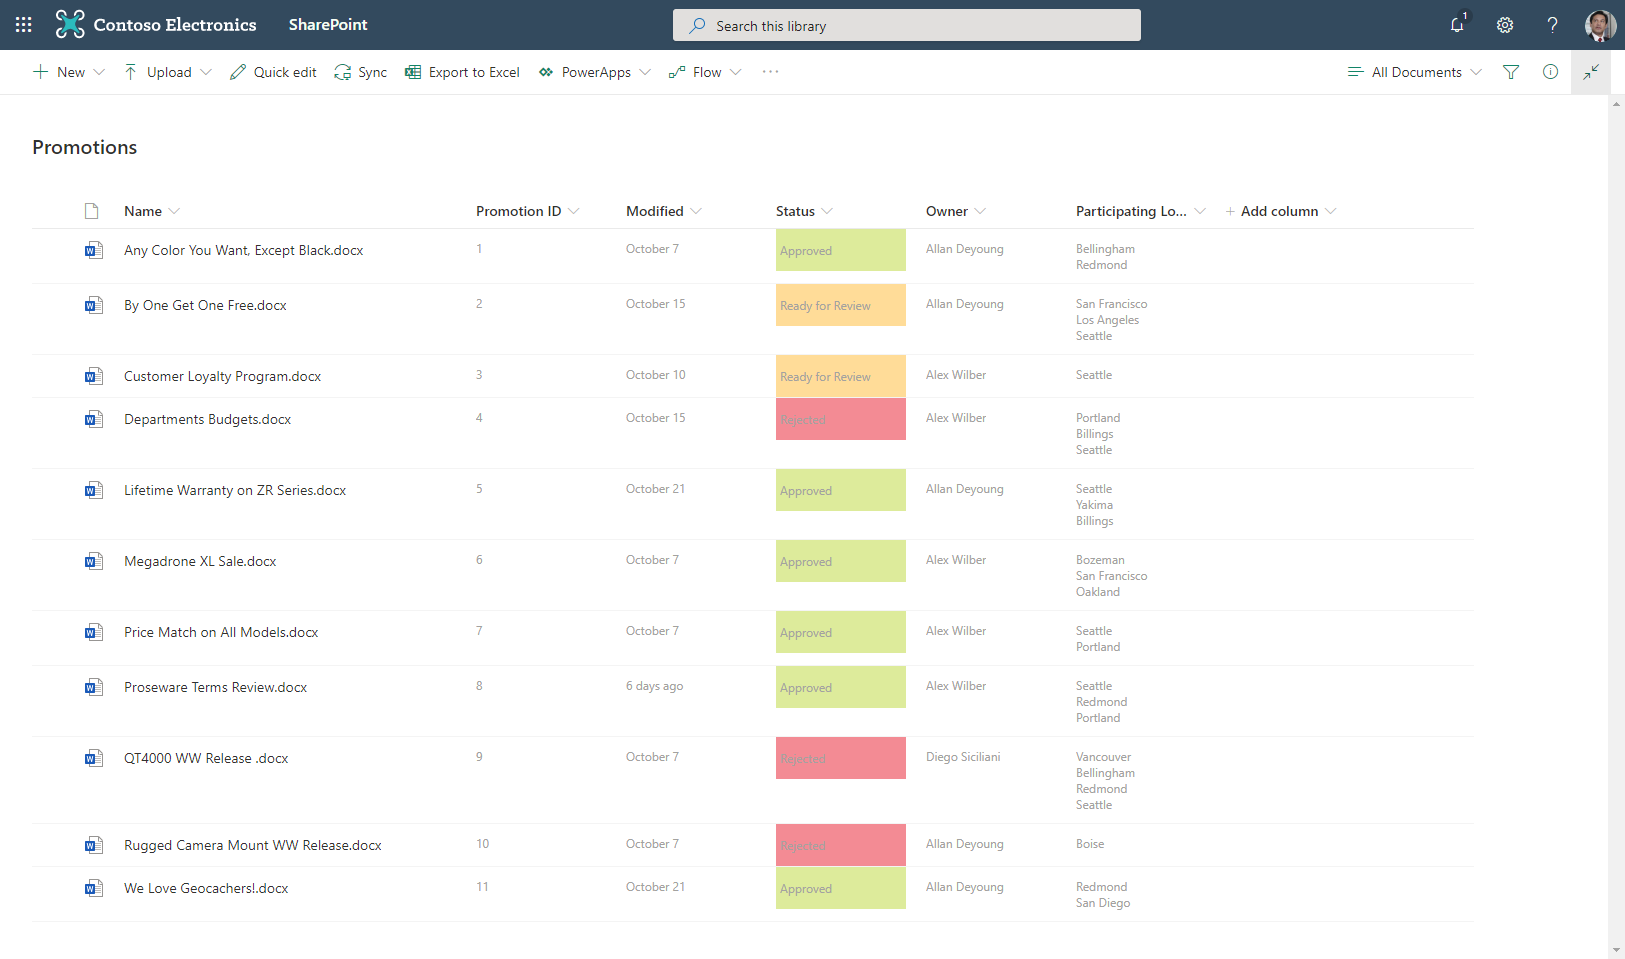Image resolution: width=1625 pixels, height=959 pixels.
Task: Open the All Documents view dropdown
Action: [x=1415, y=72]
